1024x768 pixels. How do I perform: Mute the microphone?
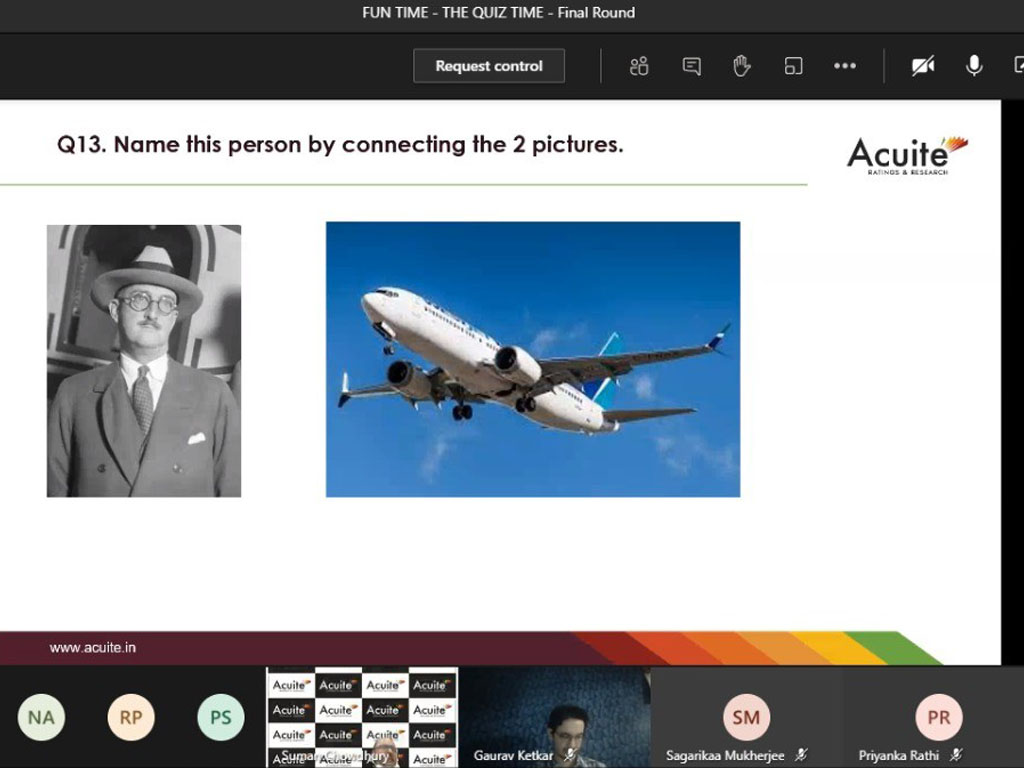point(973,66)
